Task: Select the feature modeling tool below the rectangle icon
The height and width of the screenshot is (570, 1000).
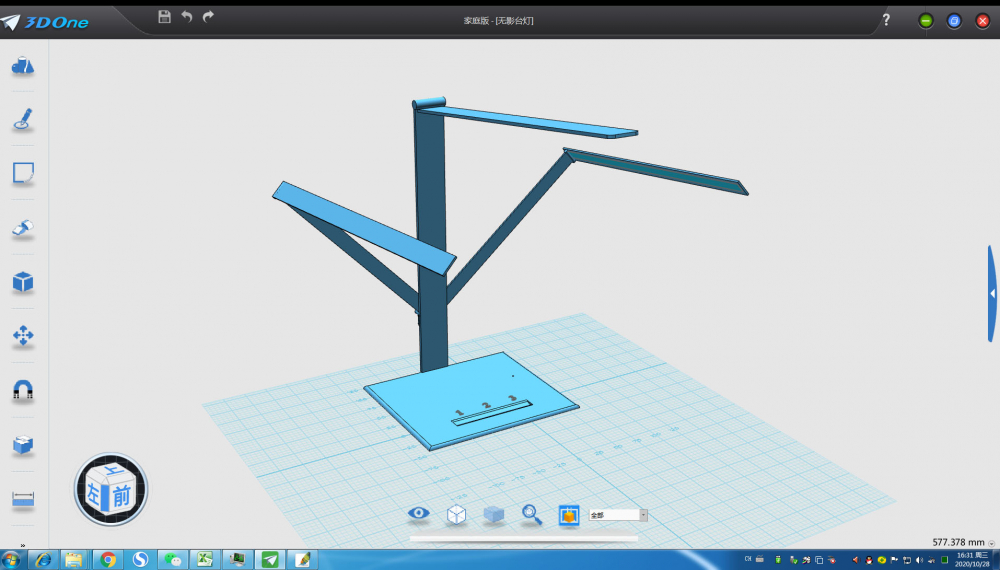Action: pyautogui.click(x=23, y=228)
